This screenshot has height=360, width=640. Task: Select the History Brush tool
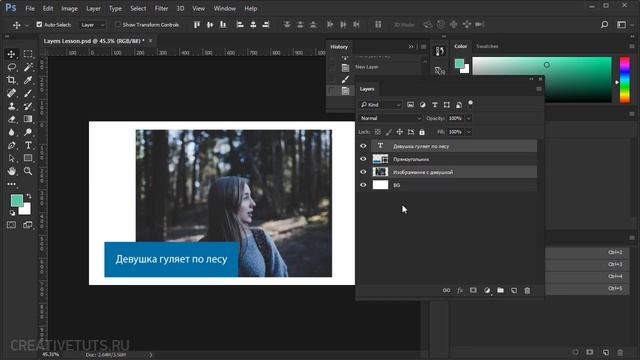coord(28,106)
